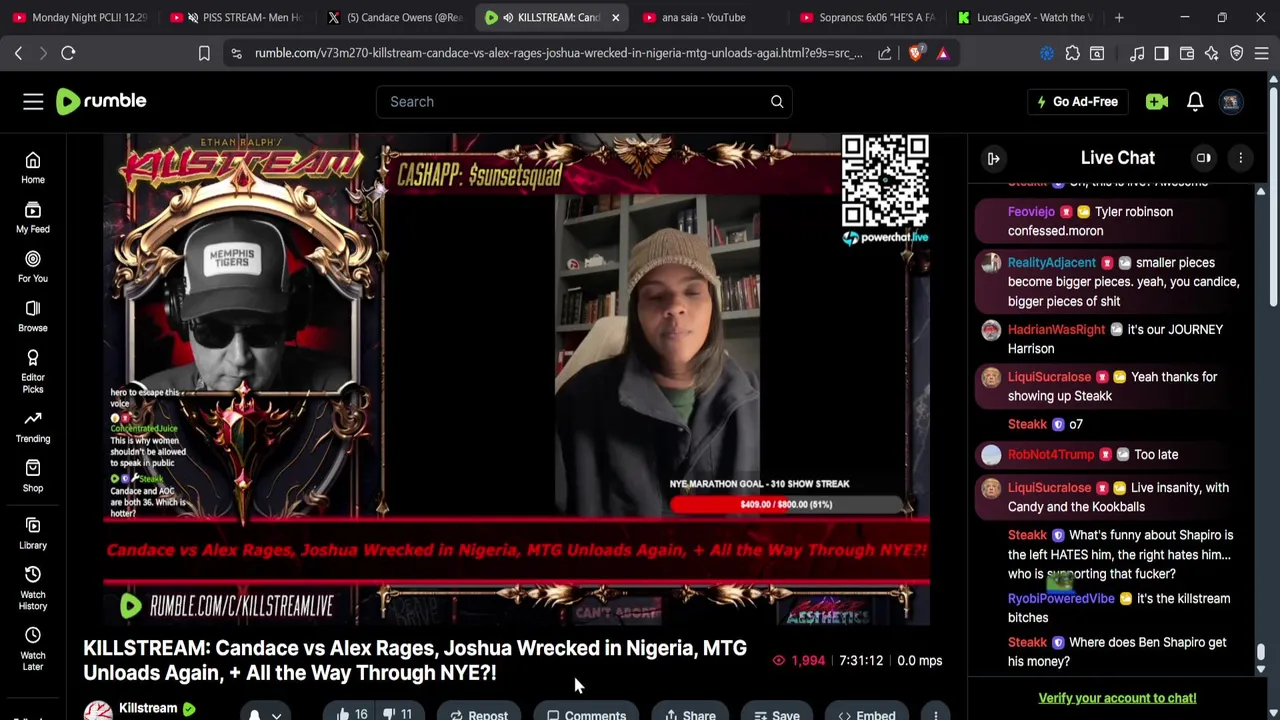Viewport: 1280px width, 720px height.
Task: Click the search magnifier icon
Action: pos(777,101)
